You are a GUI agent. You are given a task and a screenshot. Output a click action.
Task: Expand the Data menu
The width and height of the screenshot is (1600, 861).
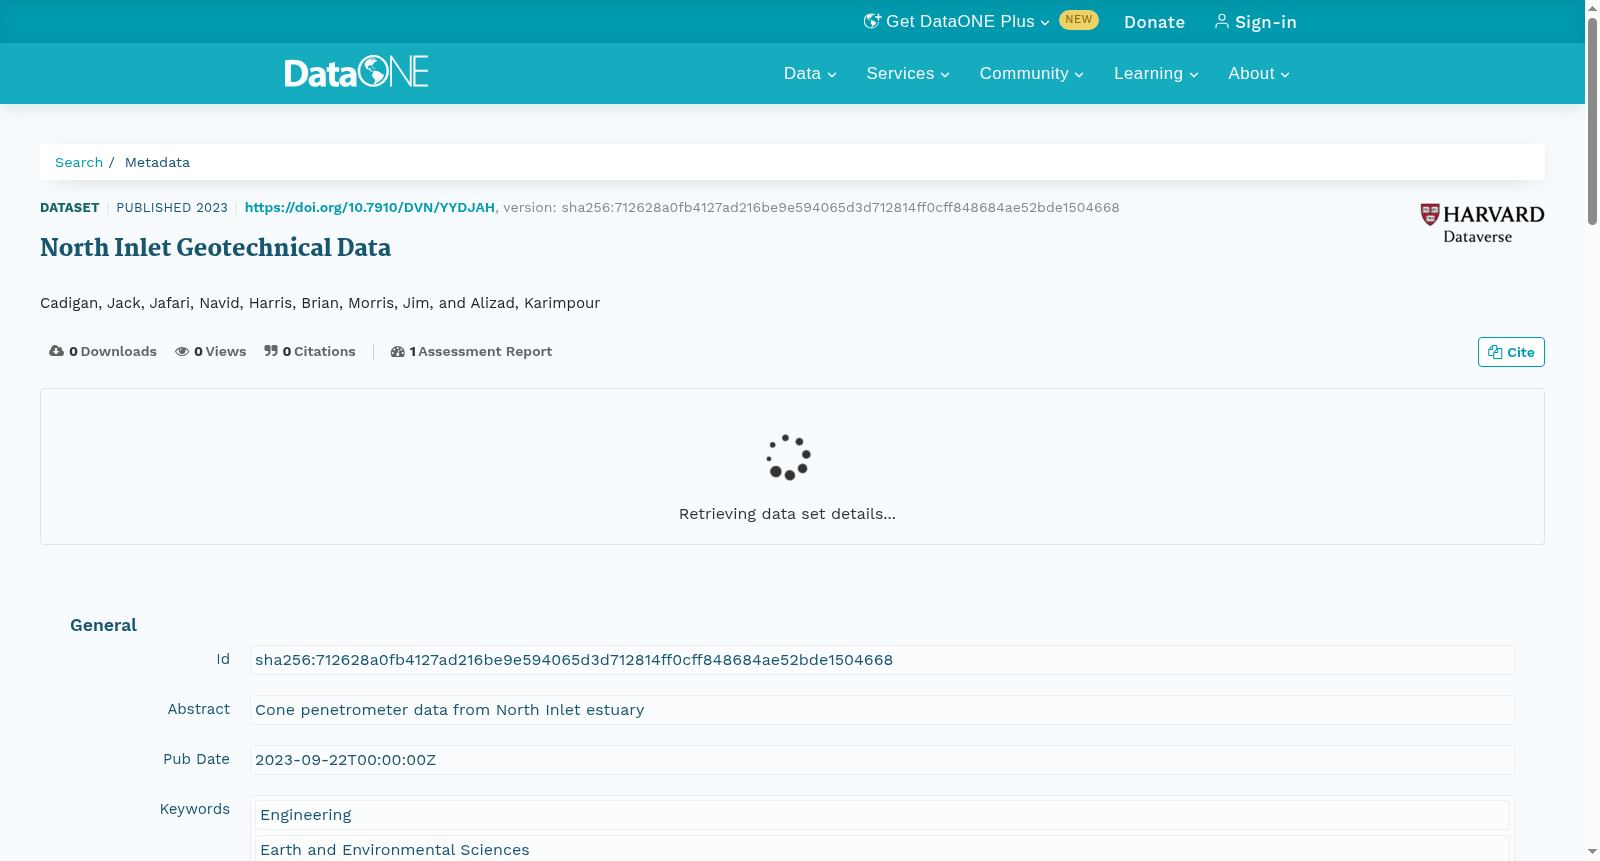[810, 73]
